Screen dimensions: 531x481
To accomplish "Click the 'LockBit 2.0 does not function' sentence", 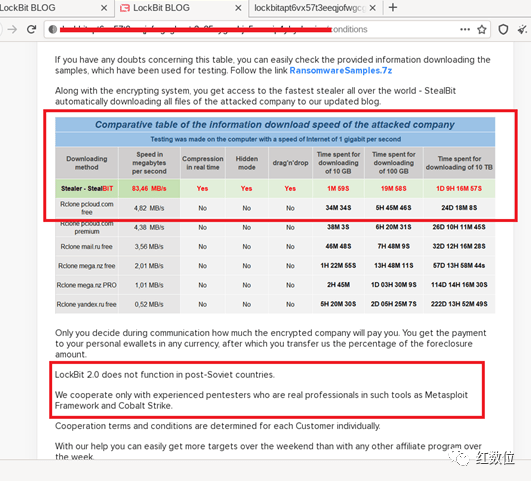I will point(165,375).
